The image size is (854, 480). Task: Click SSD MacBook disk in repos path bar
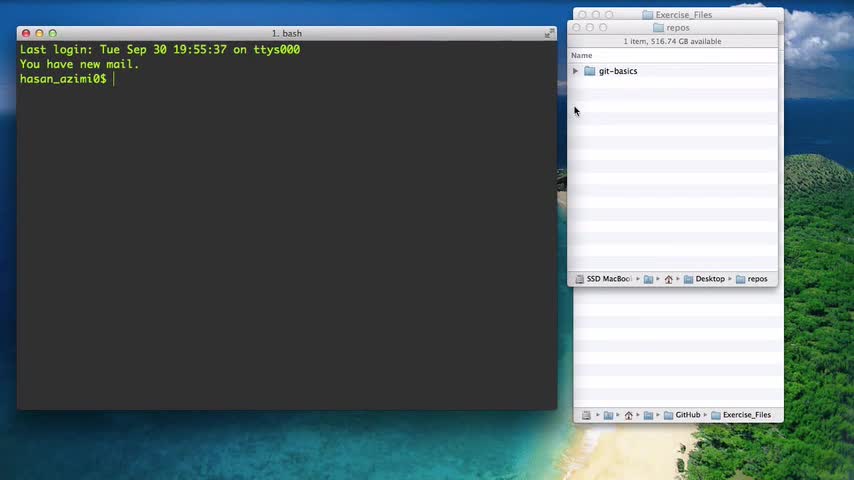click(603, 279)
